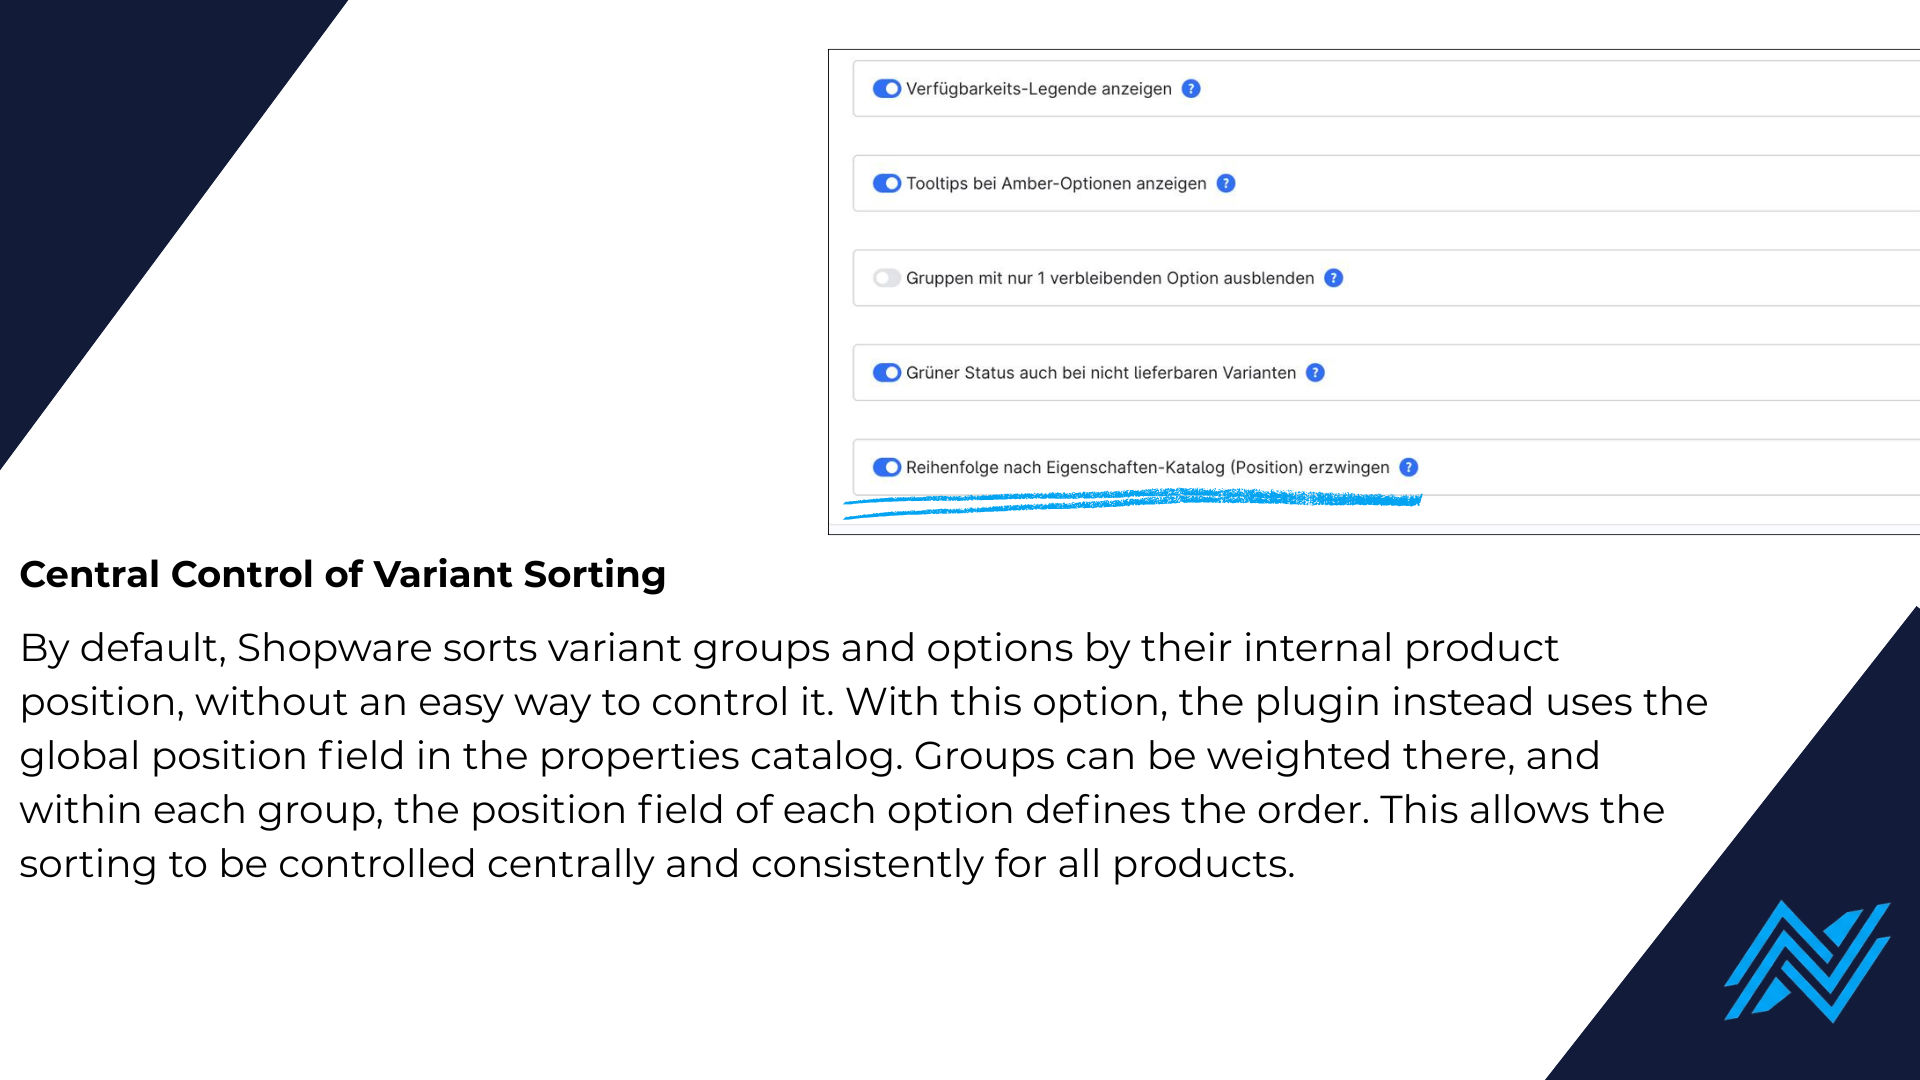Click Grüner Status auch bei nicht lieferbaren label
Screen dimensions: 1920x1080
click(x=1101, y=373)
